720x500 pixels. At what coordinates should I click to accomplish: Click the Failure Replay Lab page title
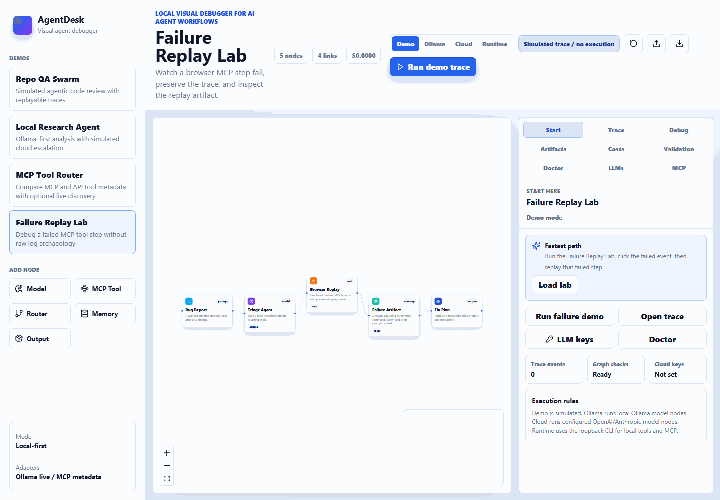coord(201,47)
